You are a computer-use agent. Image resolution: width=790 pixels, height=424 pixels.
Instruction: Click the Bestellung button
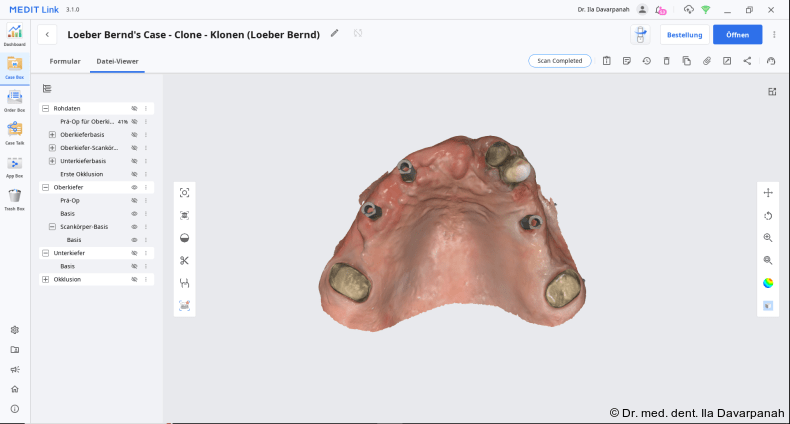[684, 35]
